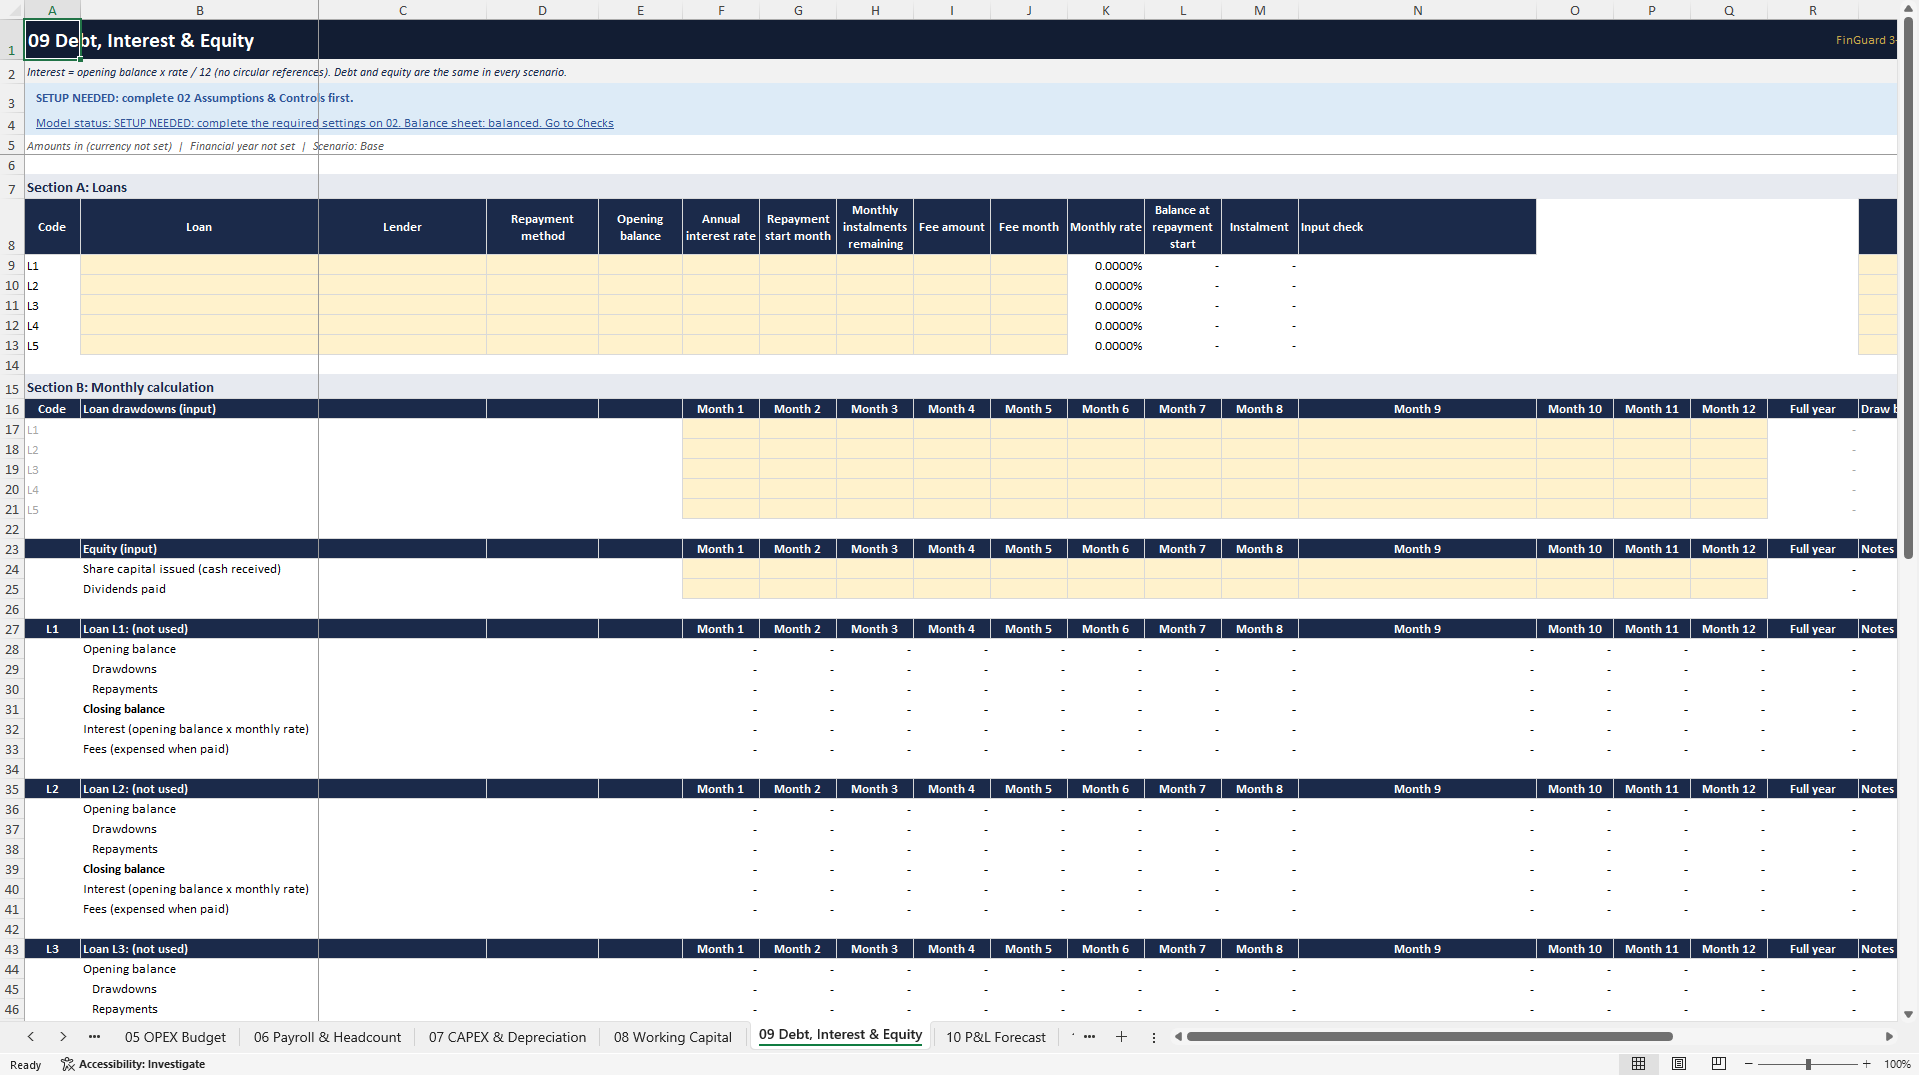
Task: Show hidden sheets via left ellipsis
Action: [x=94, y=1037]
